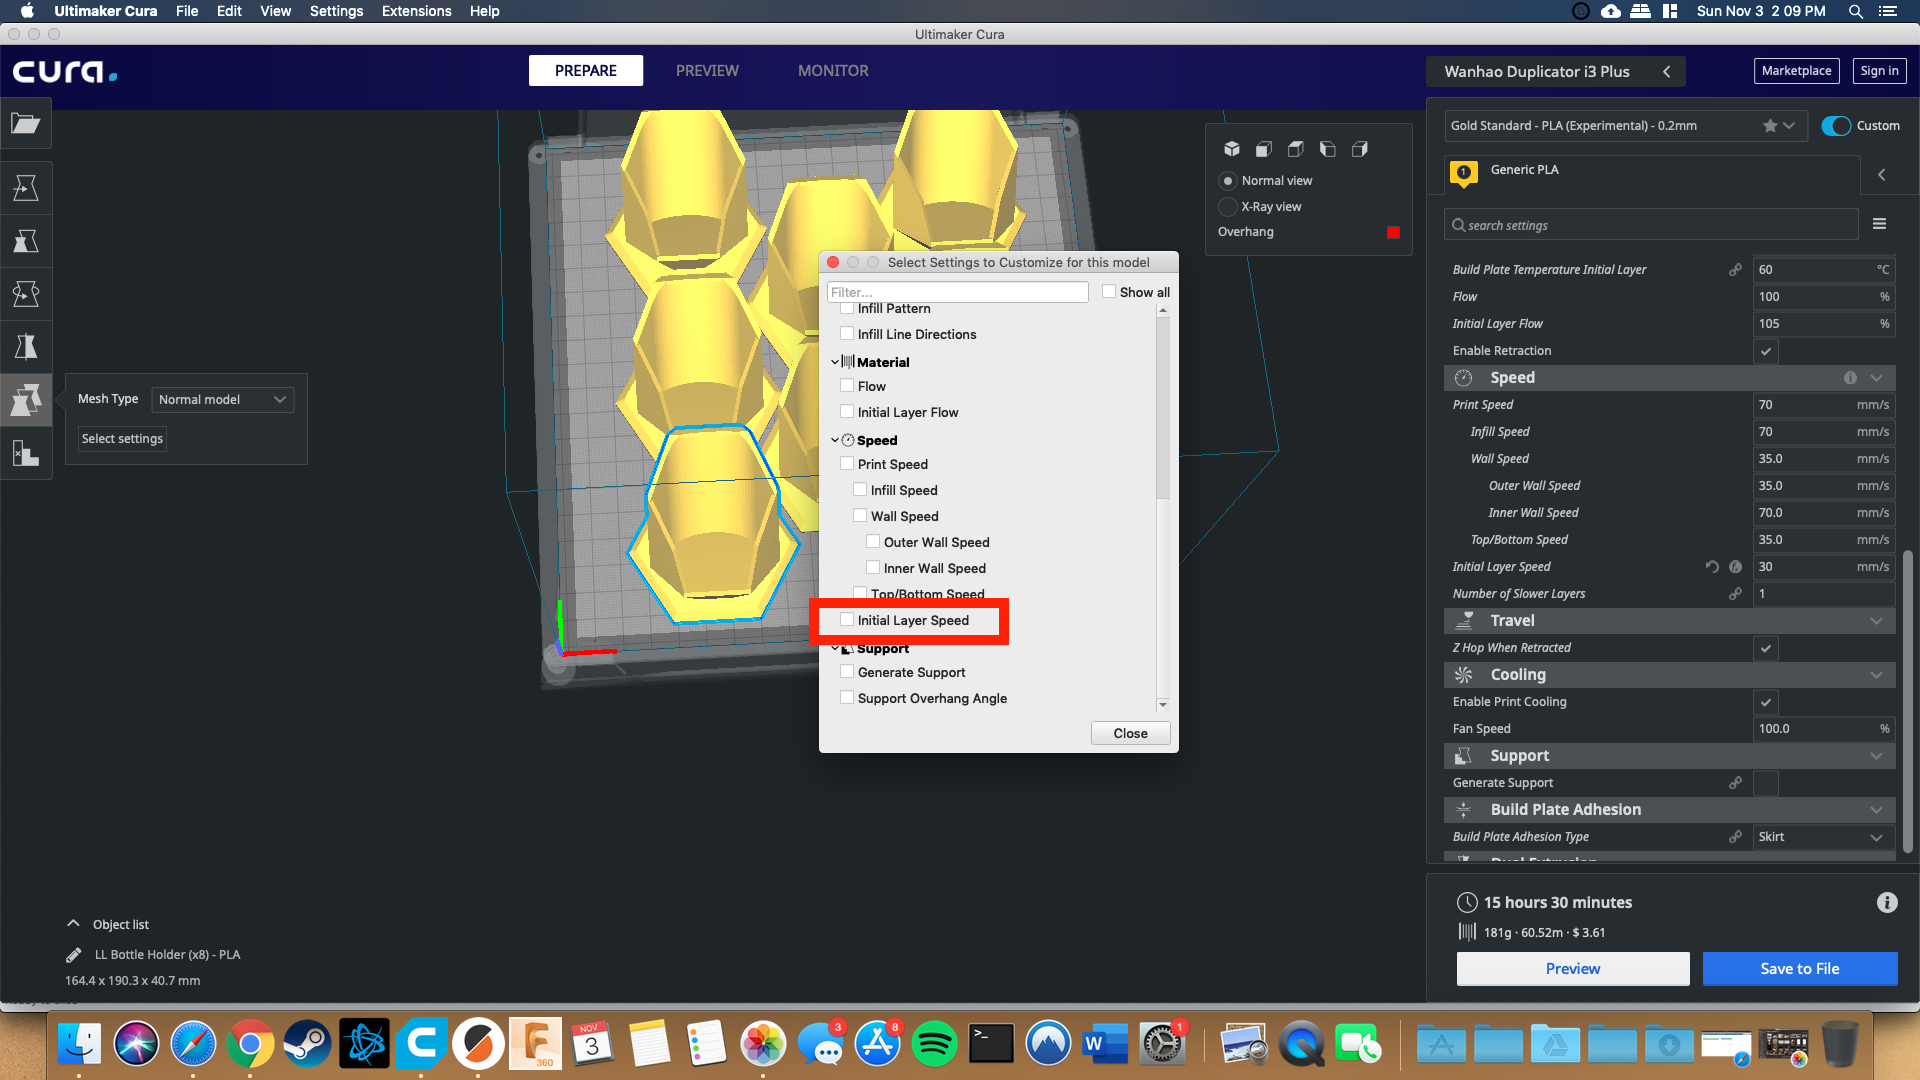Image resolution: width=1920 pixels, height=1080 pixels.
Task: Collapse the Material section in the dialog
Action: pyautogui.click(x=835, y=362)
